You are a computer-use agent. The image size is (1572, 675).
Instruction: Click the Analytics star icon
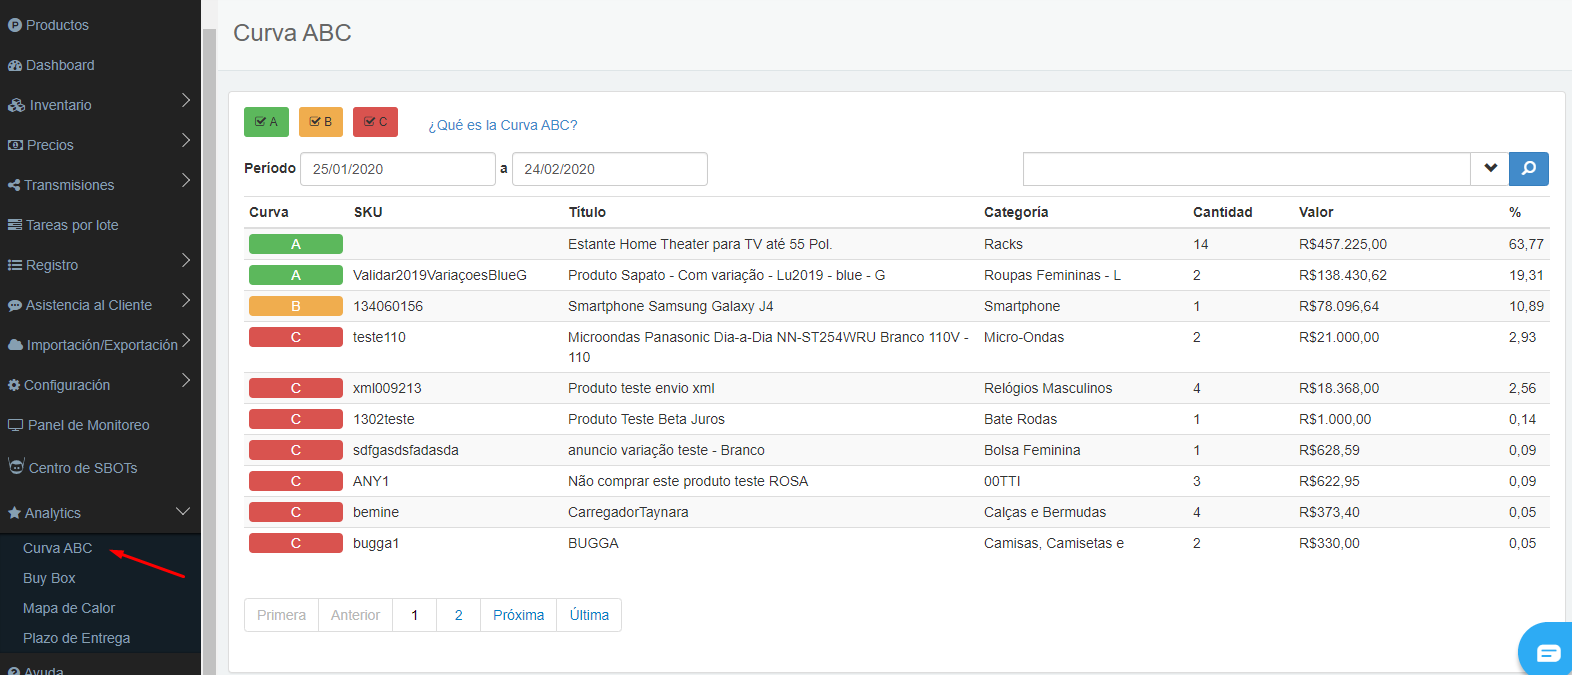point(14,513)
